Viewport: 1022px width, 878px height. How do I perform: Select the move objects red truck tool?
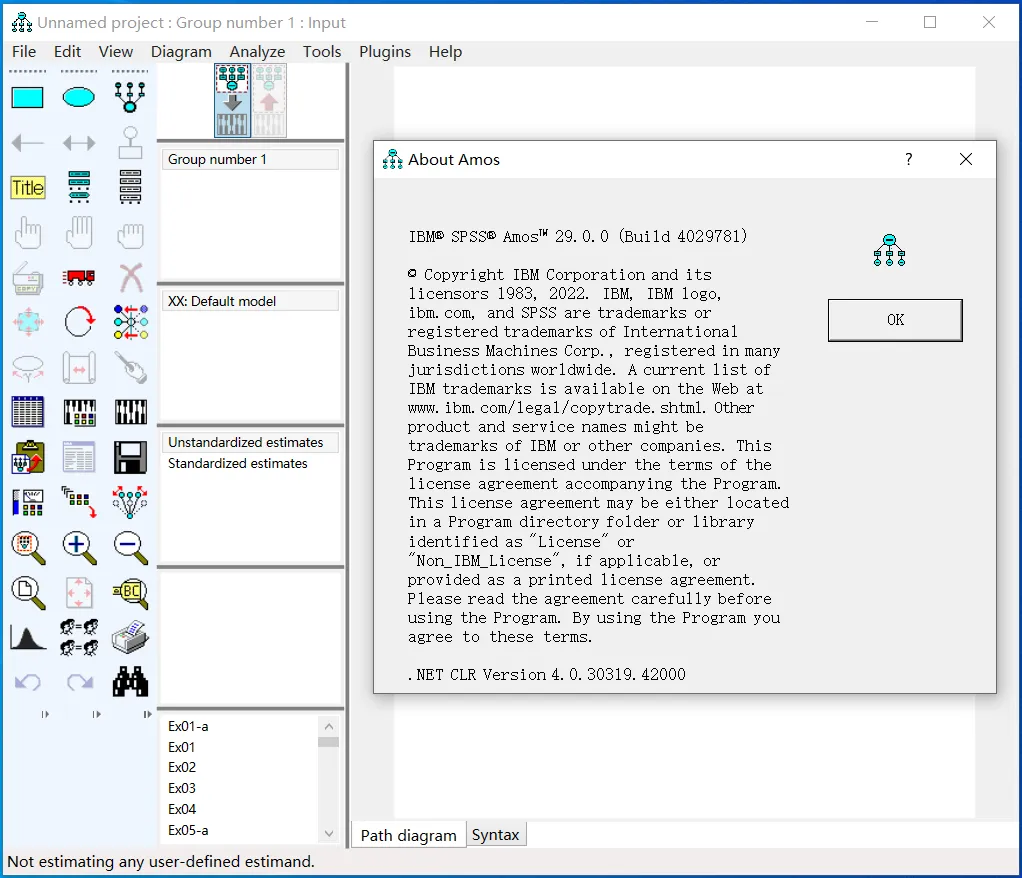[x=79, y=278]
